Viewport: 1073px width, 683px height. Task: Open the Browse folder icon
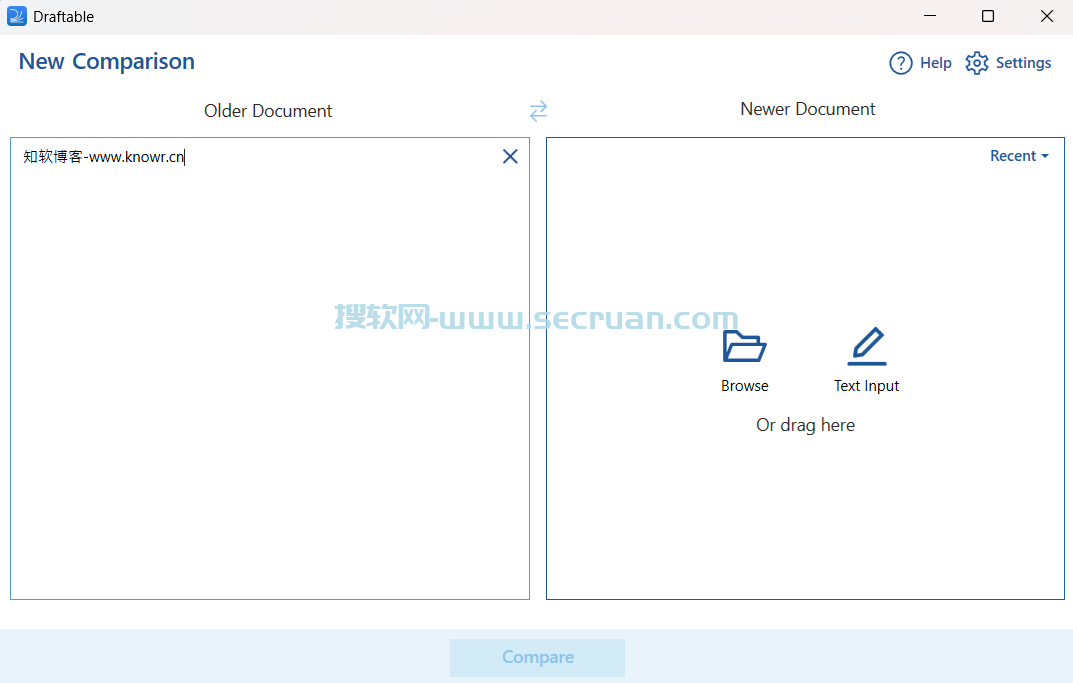tap(745, 346)
